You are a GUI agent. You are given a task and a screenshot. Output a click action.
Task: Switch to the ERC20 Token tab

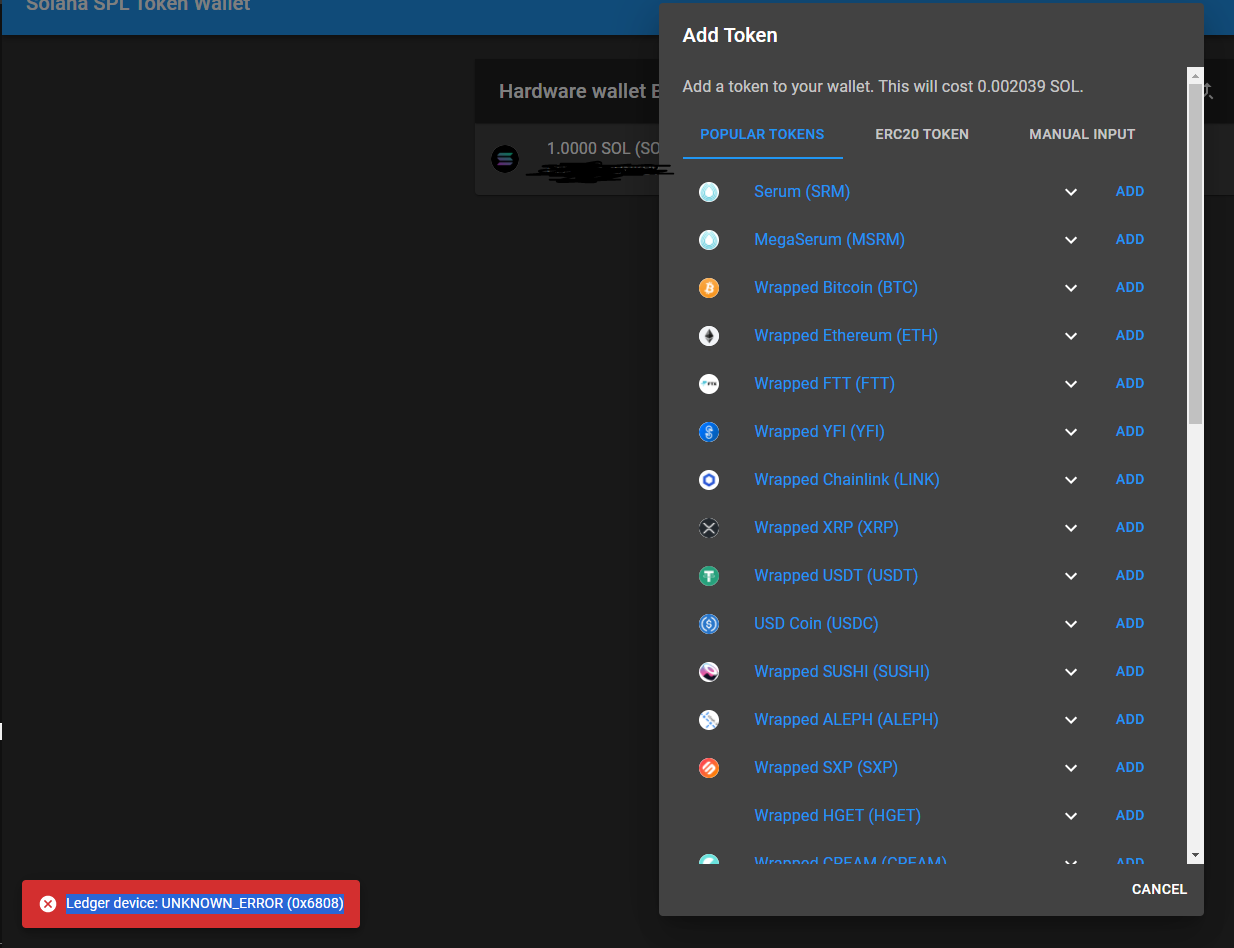coord(922,134)
